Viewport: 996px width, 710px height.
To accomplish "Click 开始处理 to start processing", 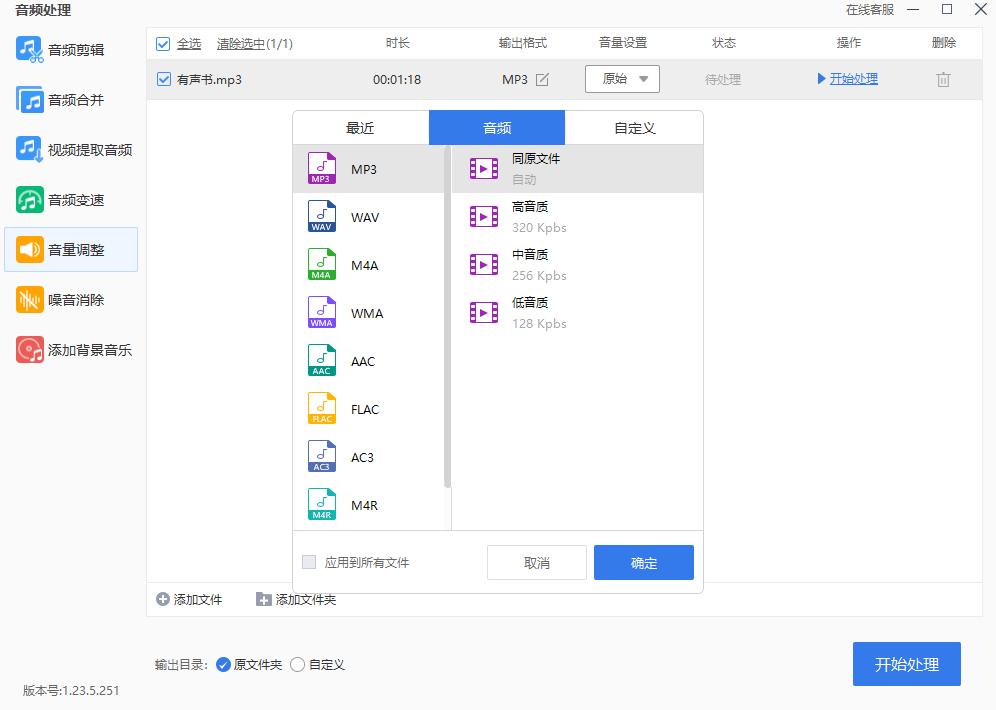I will pos(906,663).
